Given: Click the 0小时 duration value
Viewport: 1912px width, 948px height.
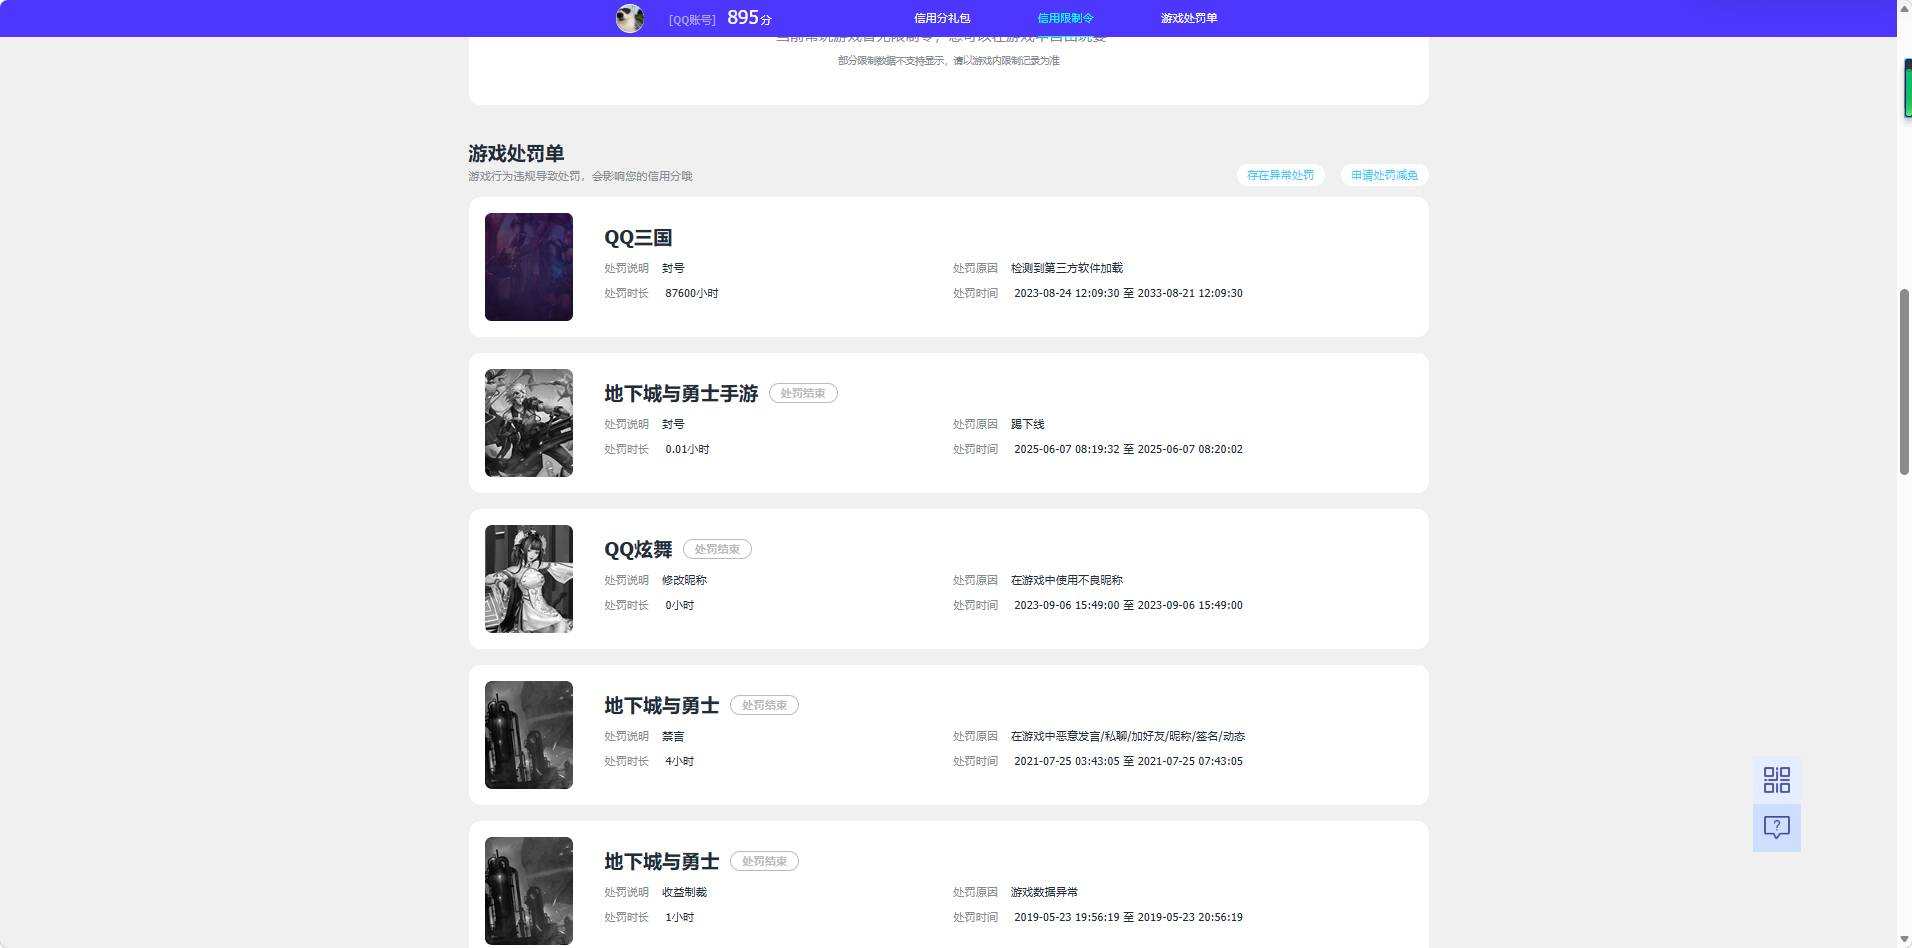Looking at the screenshot, I should pos(679,605).
